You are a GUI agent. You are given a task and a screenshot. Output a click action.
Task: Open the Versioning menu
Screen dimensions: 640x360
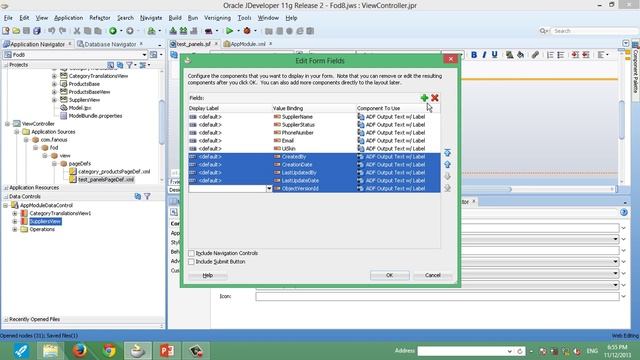tap(217, 18)
